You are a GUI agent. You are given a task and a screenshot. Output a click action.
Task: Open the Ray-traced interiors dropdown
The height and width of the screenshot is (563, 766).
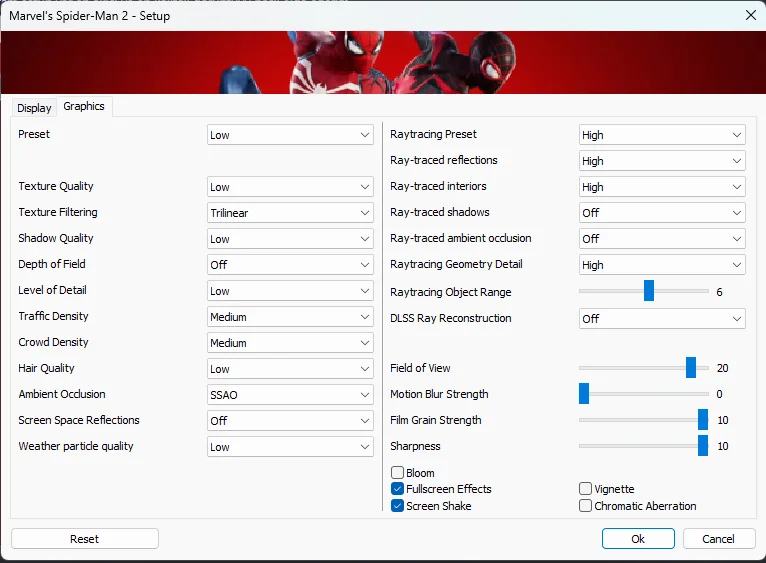pyautogui.click(x=662, y=187)
